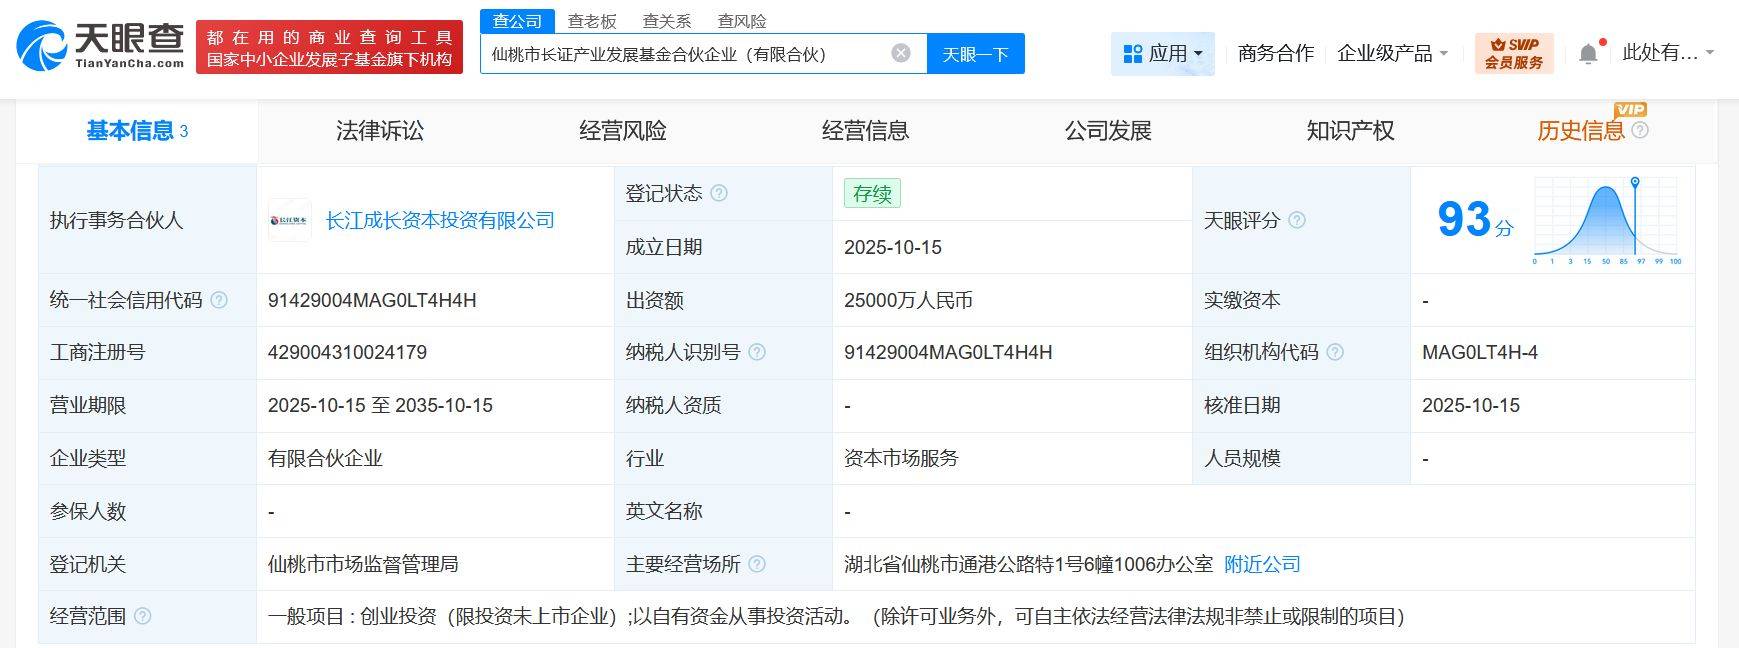Expand the 企业级产品 dropdown

[x=1392, y=53]
